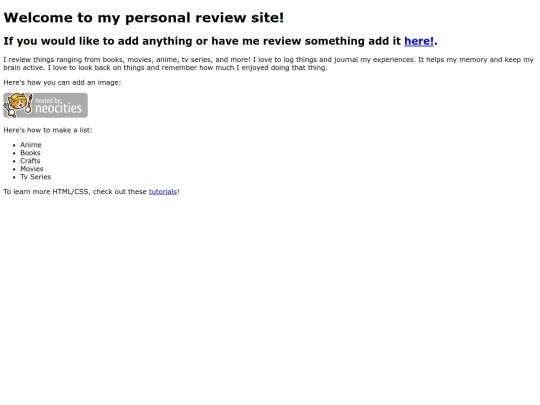Select the Movies list item

pos(32,169)
